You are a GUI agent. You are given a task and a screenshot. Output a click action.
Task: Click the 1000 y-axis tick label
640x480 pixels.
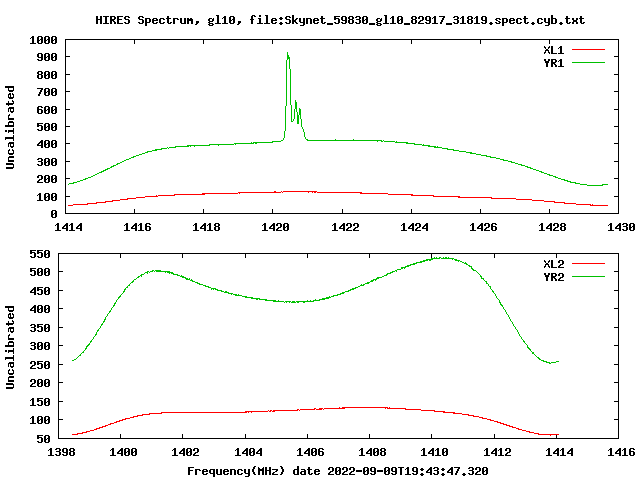pos(43,40)
